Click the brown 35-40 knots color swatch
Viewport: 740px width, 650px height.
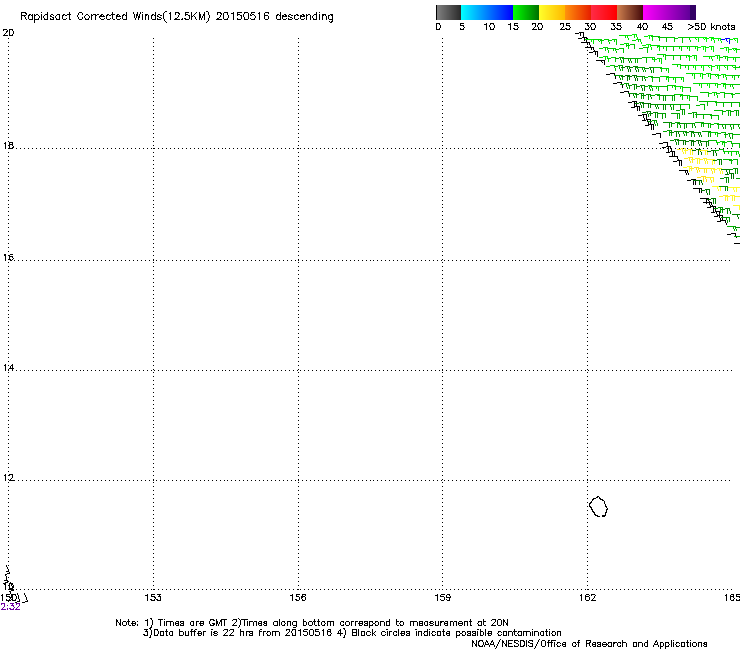click(630, 12)
